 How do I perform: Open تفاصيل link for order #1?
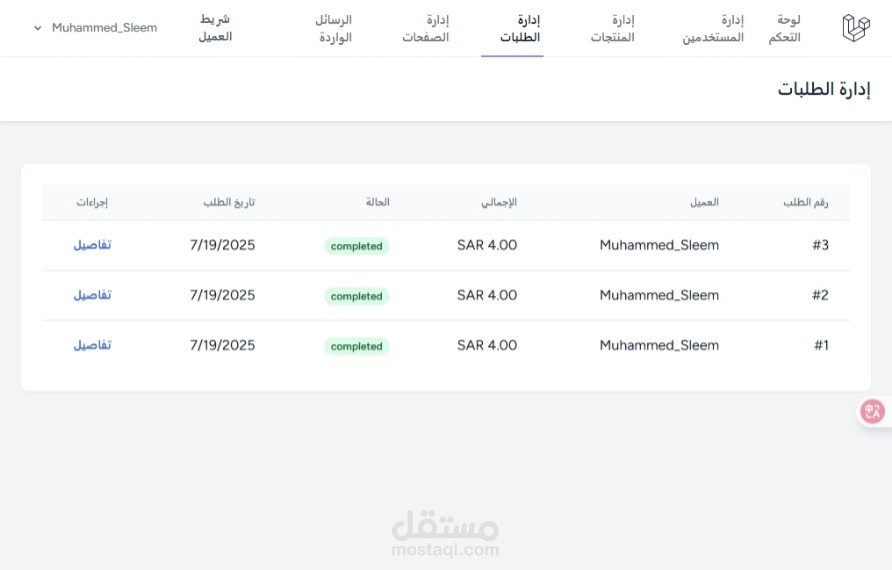coord(93,345)
